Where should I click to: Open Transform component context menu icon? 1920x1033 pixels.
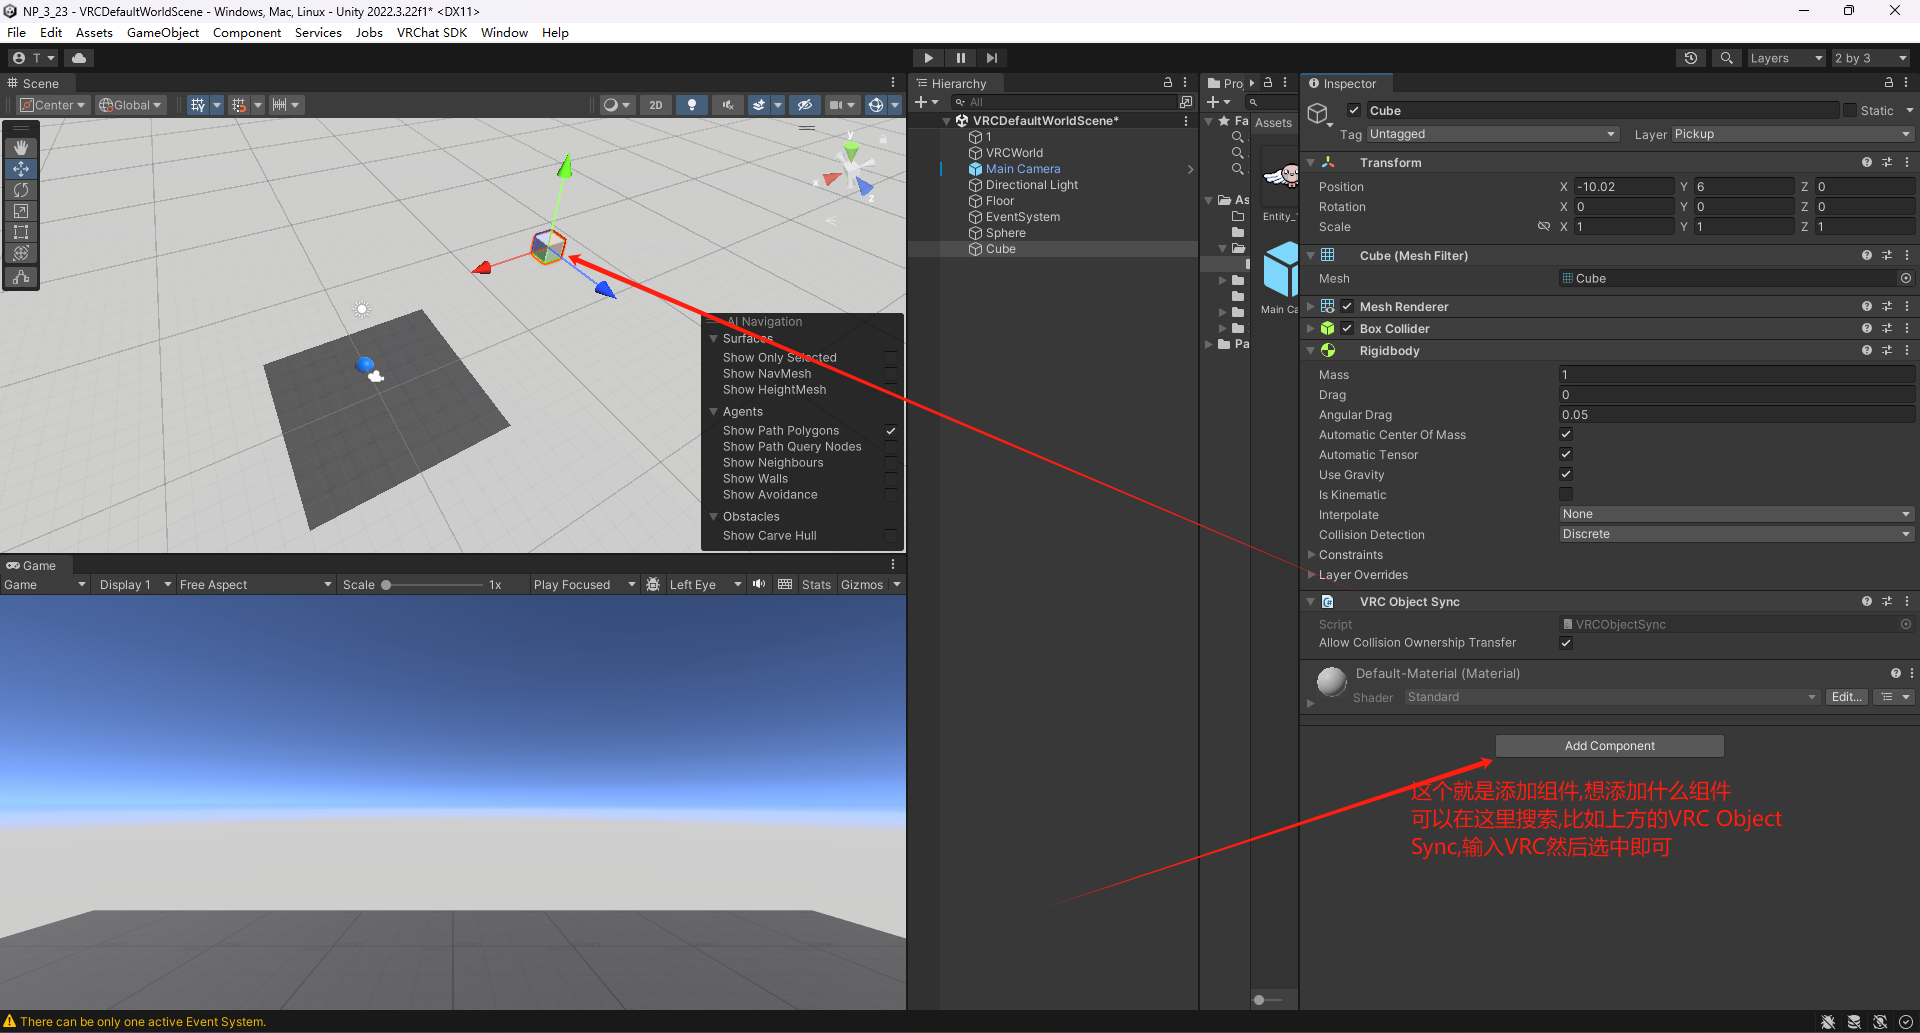1907,162
